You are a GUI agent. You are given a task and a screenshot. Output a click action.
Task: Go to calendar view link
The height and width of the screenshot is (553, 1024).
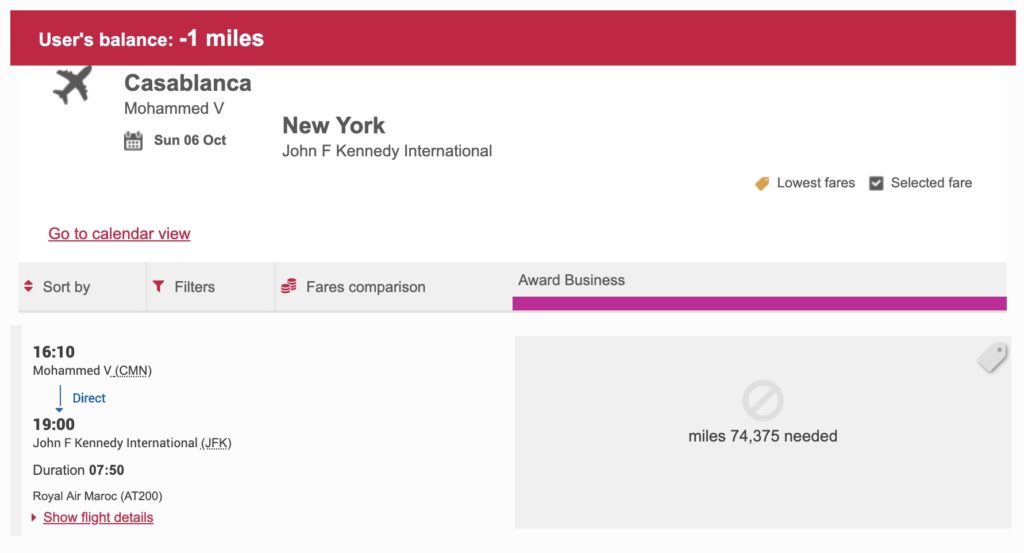tap(119, 233)
